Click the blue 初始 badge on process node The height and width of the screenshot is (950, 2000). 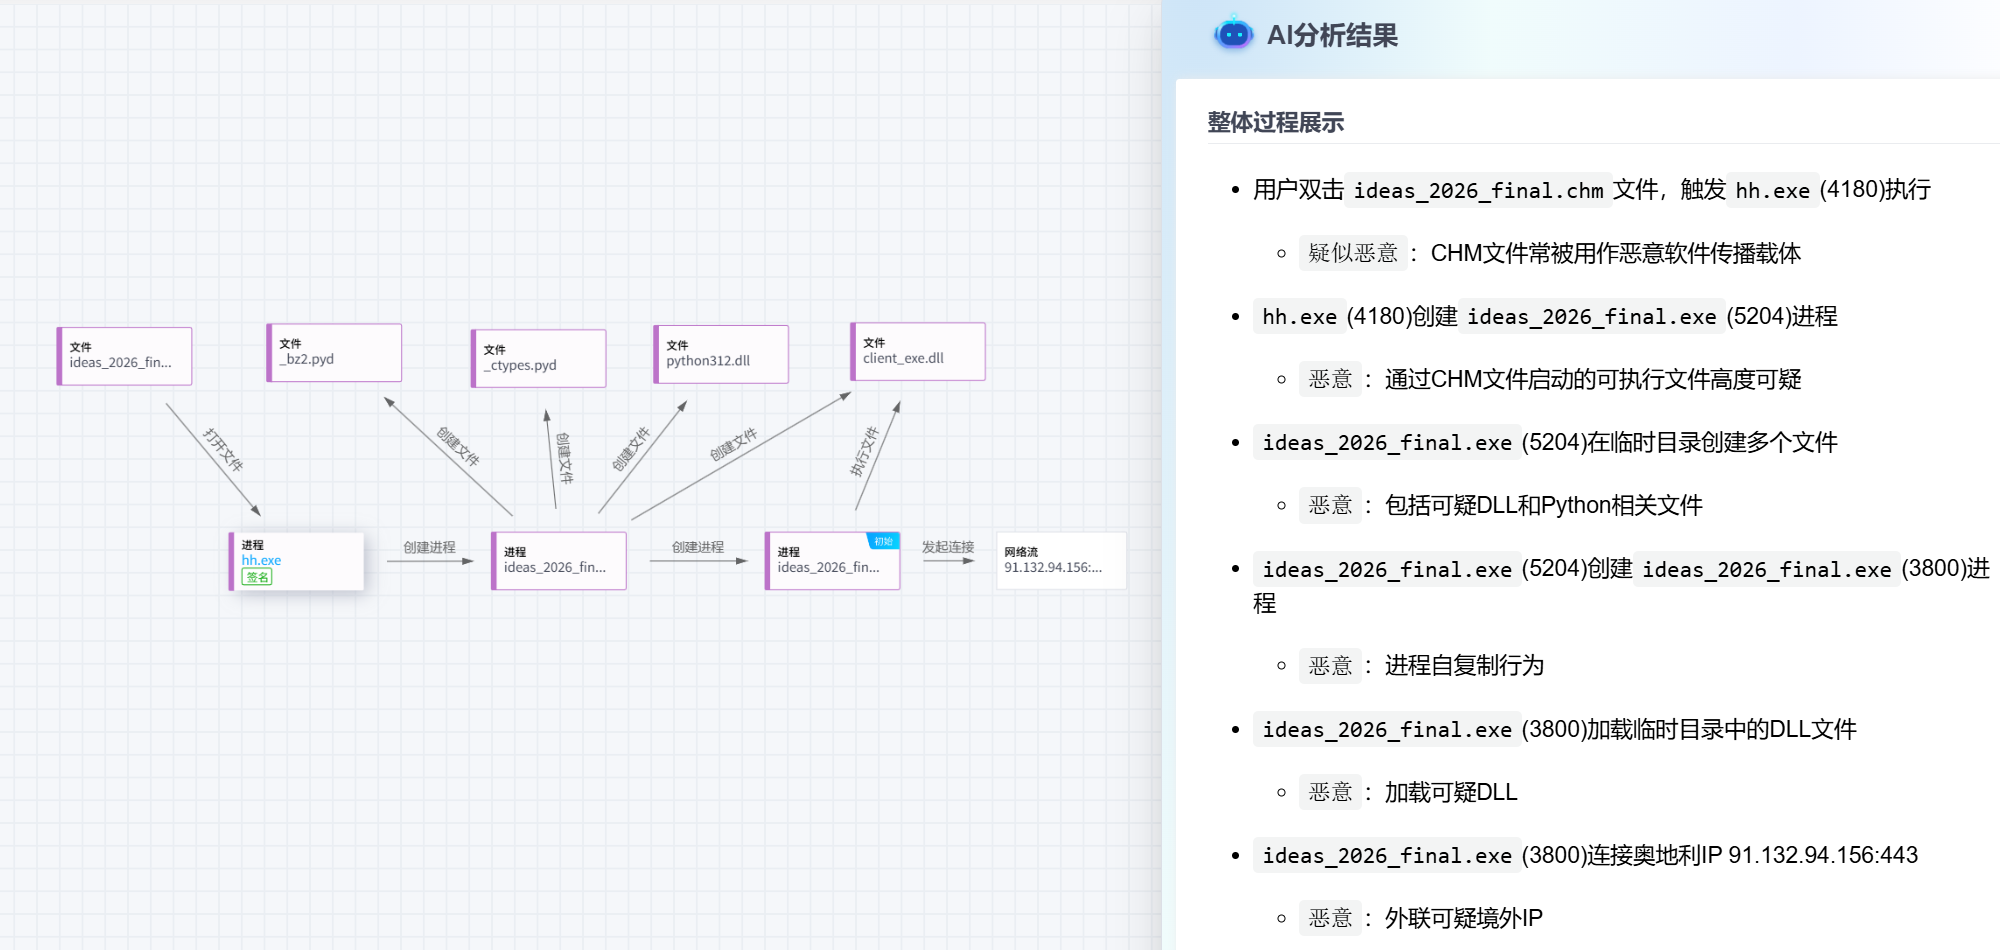pos(883,541)
